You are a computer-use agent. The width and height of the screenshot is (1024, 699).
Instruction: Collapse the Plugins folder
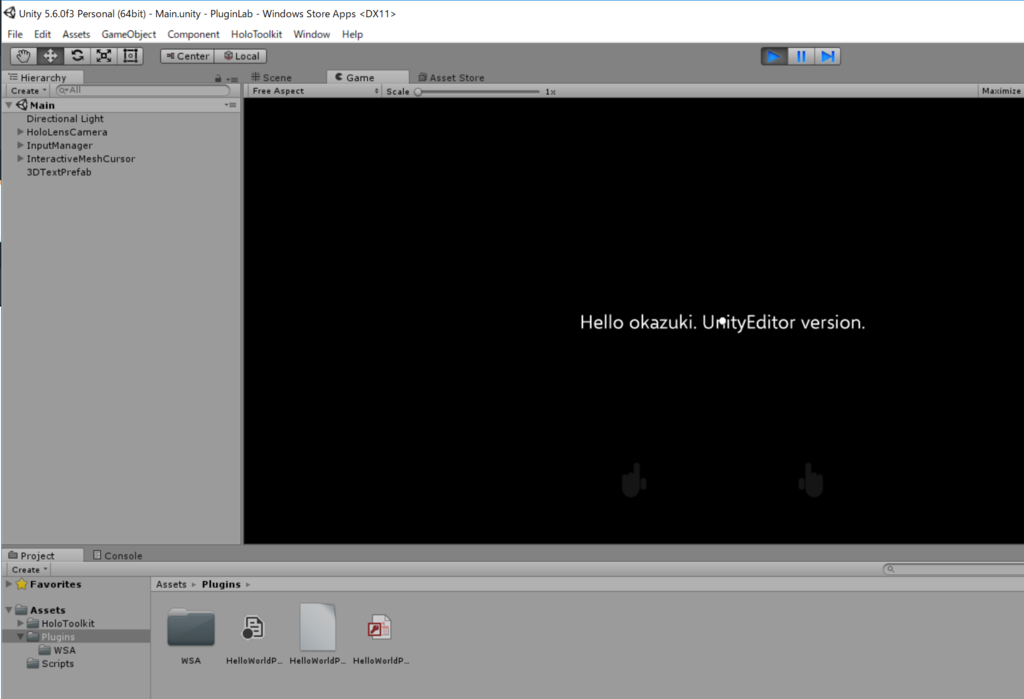point(20,636)
